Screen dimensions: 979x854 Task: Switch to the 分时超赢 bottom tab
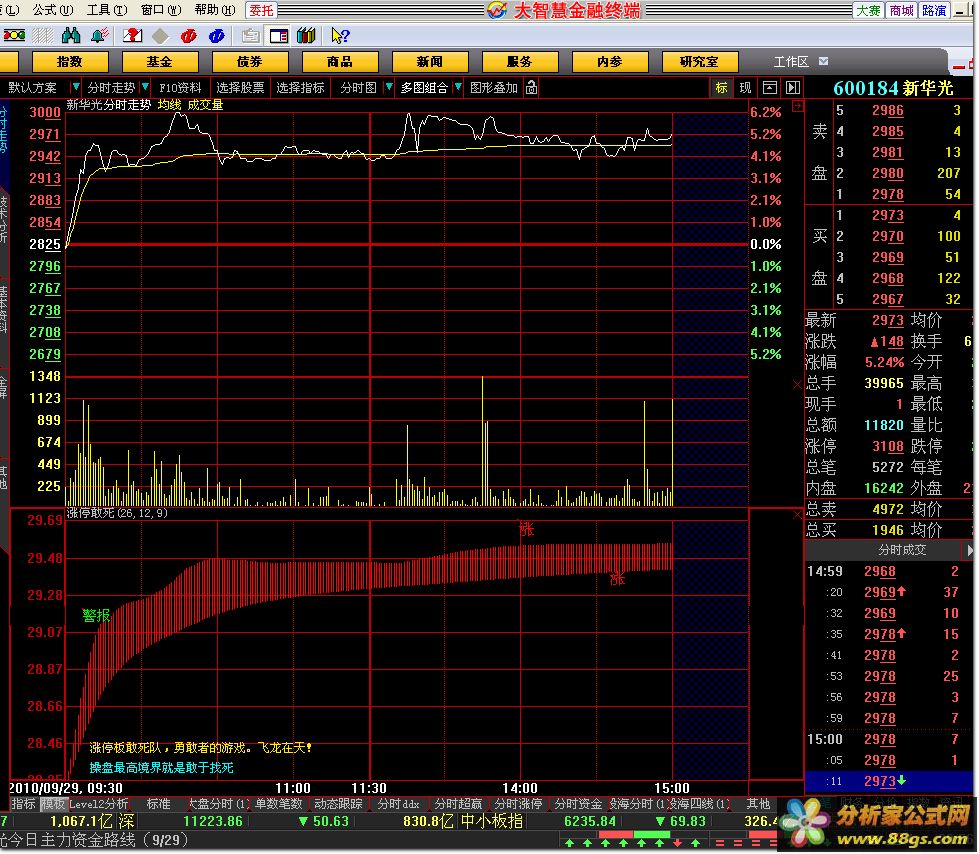click(458, 804)
